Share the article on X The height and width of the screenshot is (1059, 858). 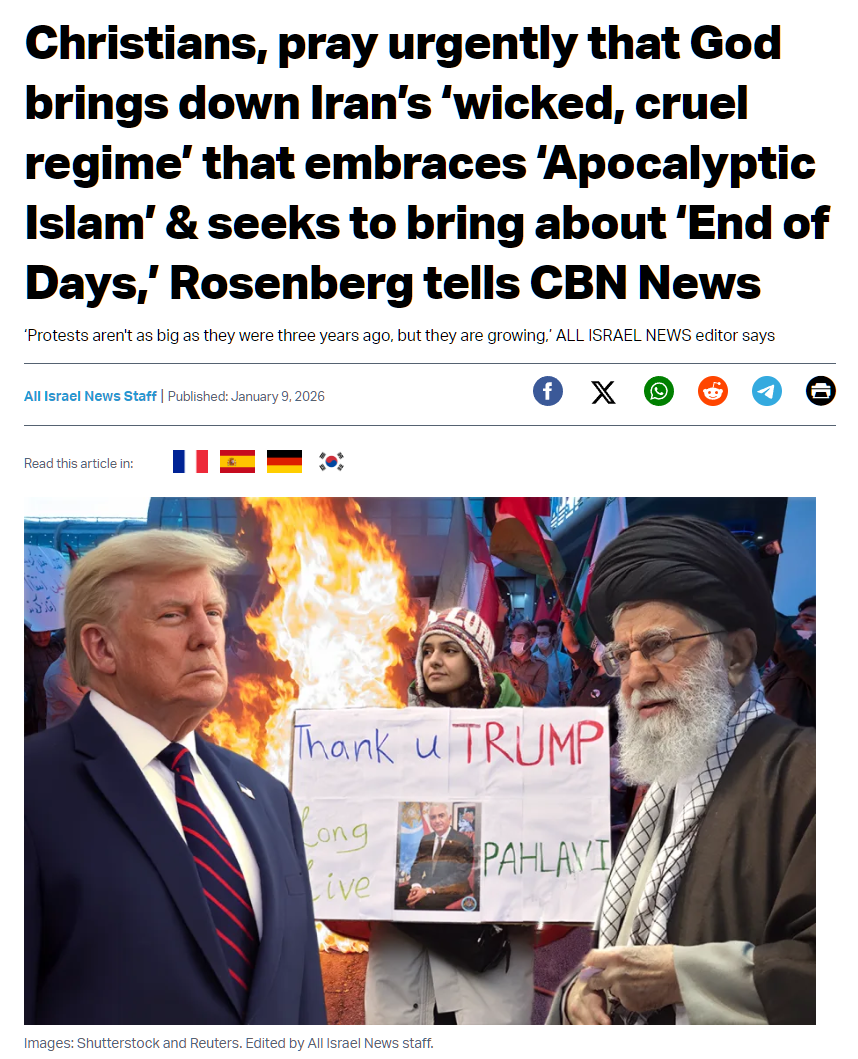[x=603, y=392]
